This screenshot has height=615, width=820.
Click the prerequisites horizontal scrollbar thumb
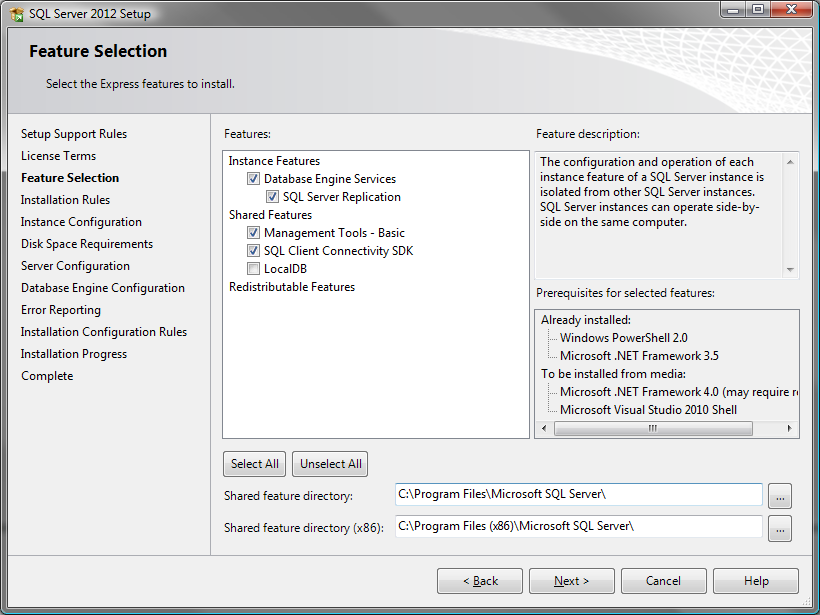point(653,429)
